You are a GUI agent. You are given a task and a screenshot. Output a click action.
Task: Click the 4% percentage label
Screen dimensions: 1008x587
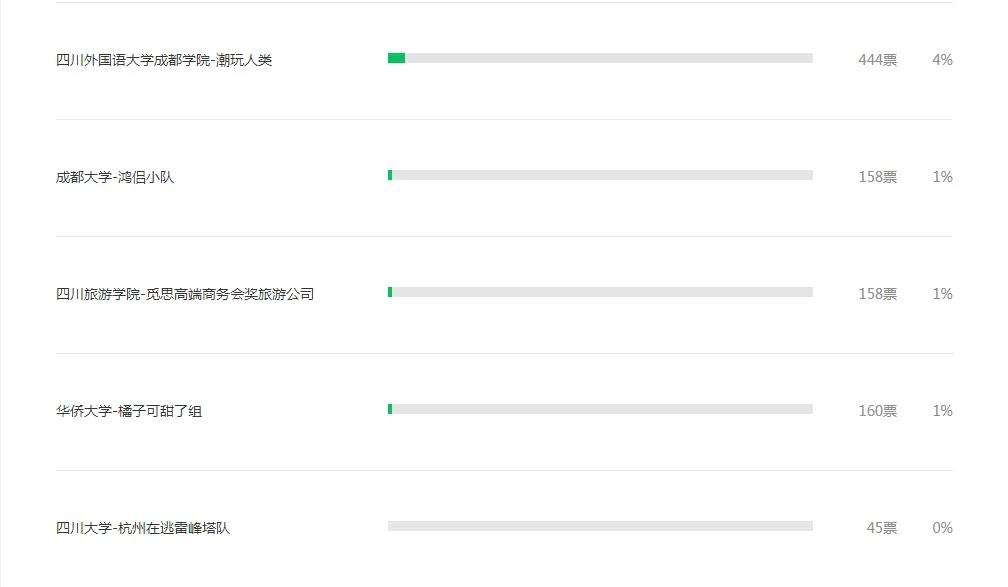942,60
